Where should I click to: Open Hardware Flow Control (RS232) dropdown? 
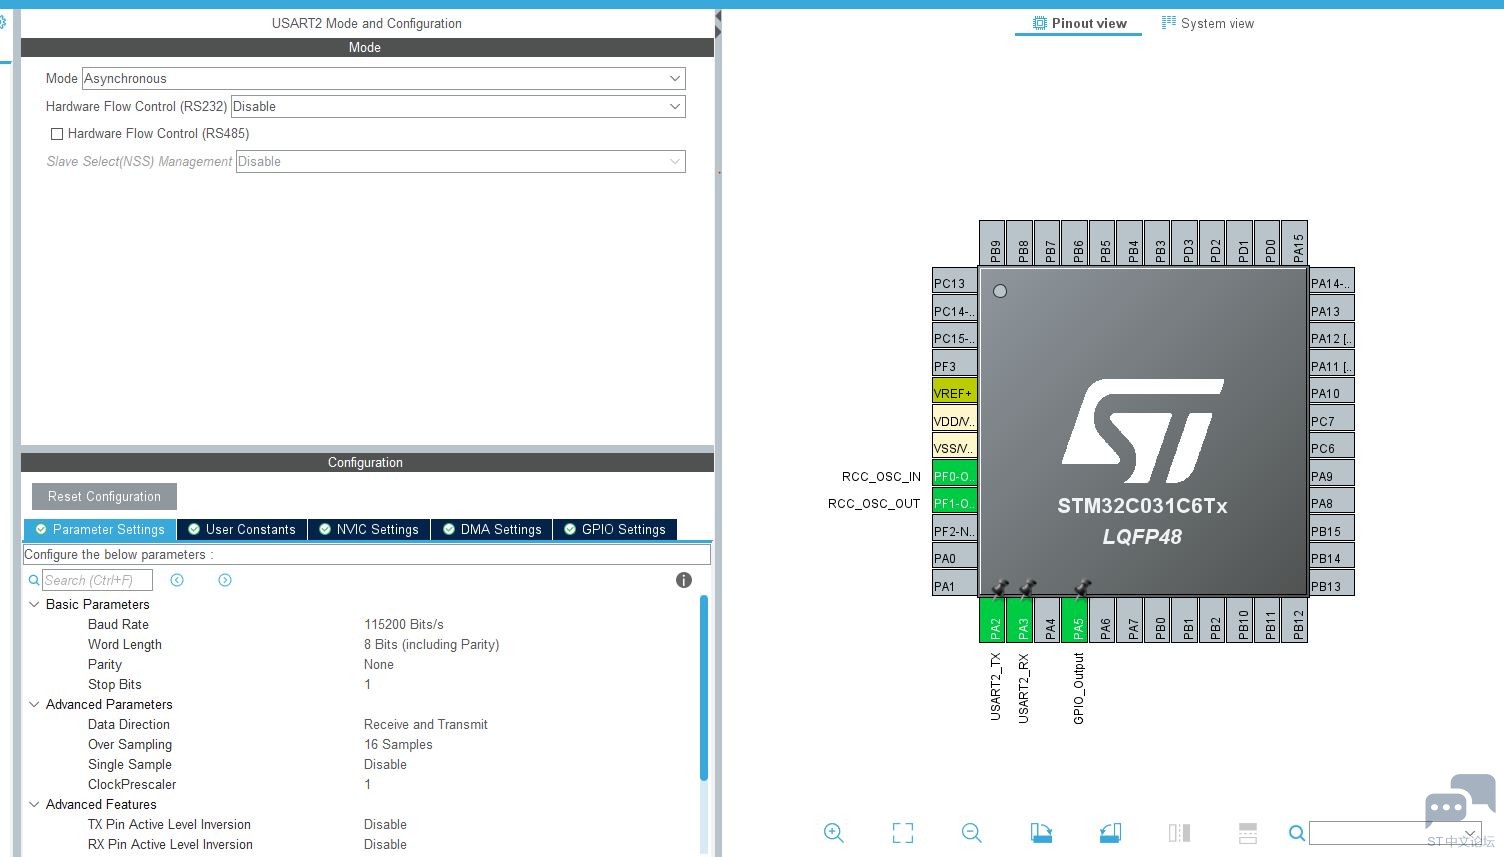[x=458, y=107]
